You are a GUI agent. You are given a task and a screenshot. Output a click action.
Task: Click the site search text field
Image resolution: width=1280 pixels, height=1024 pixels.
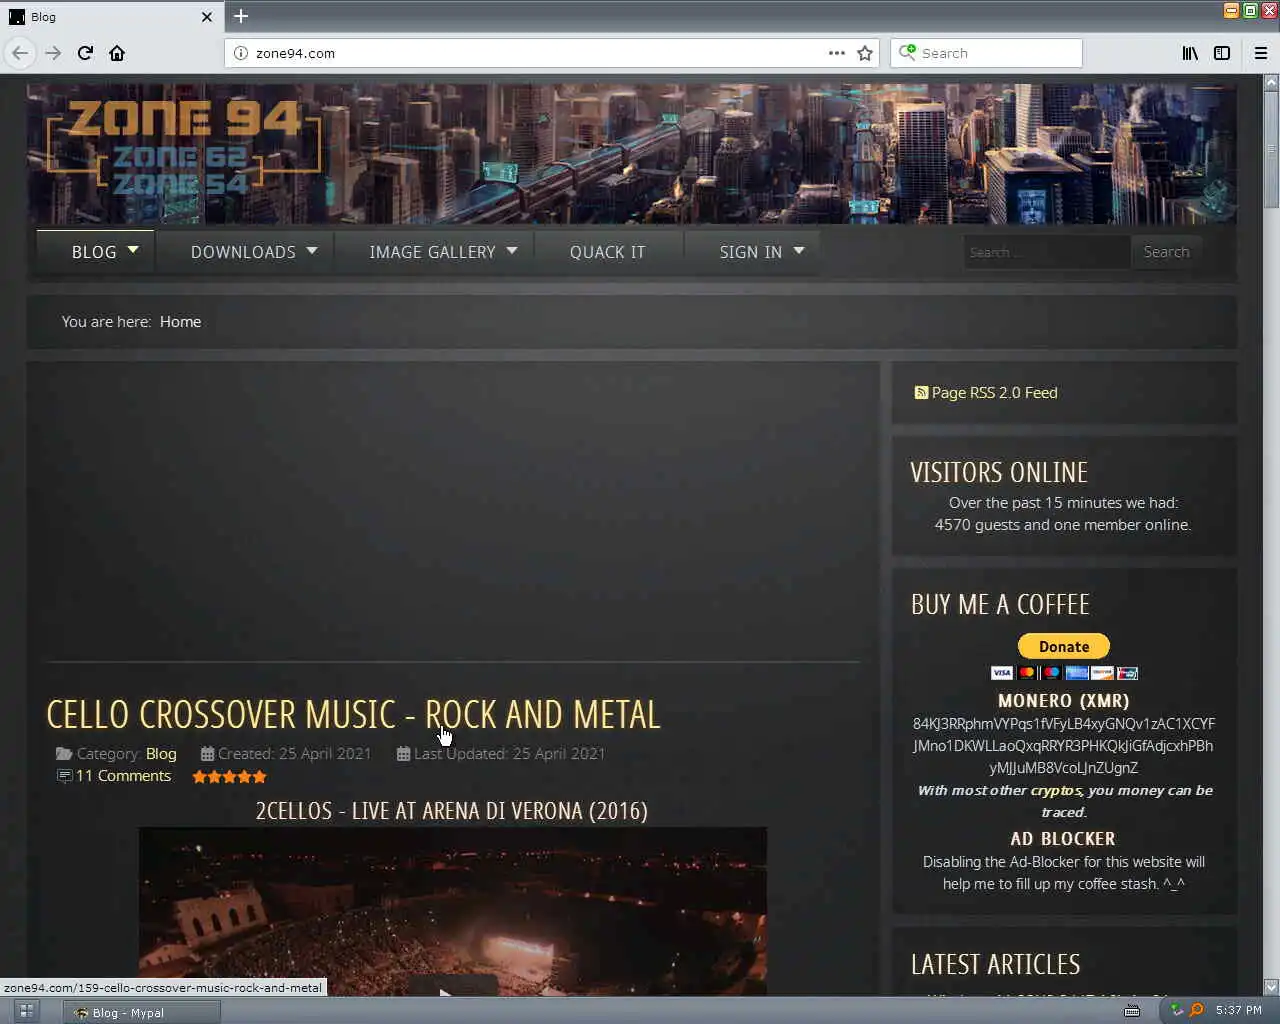tap(1046, 252)
